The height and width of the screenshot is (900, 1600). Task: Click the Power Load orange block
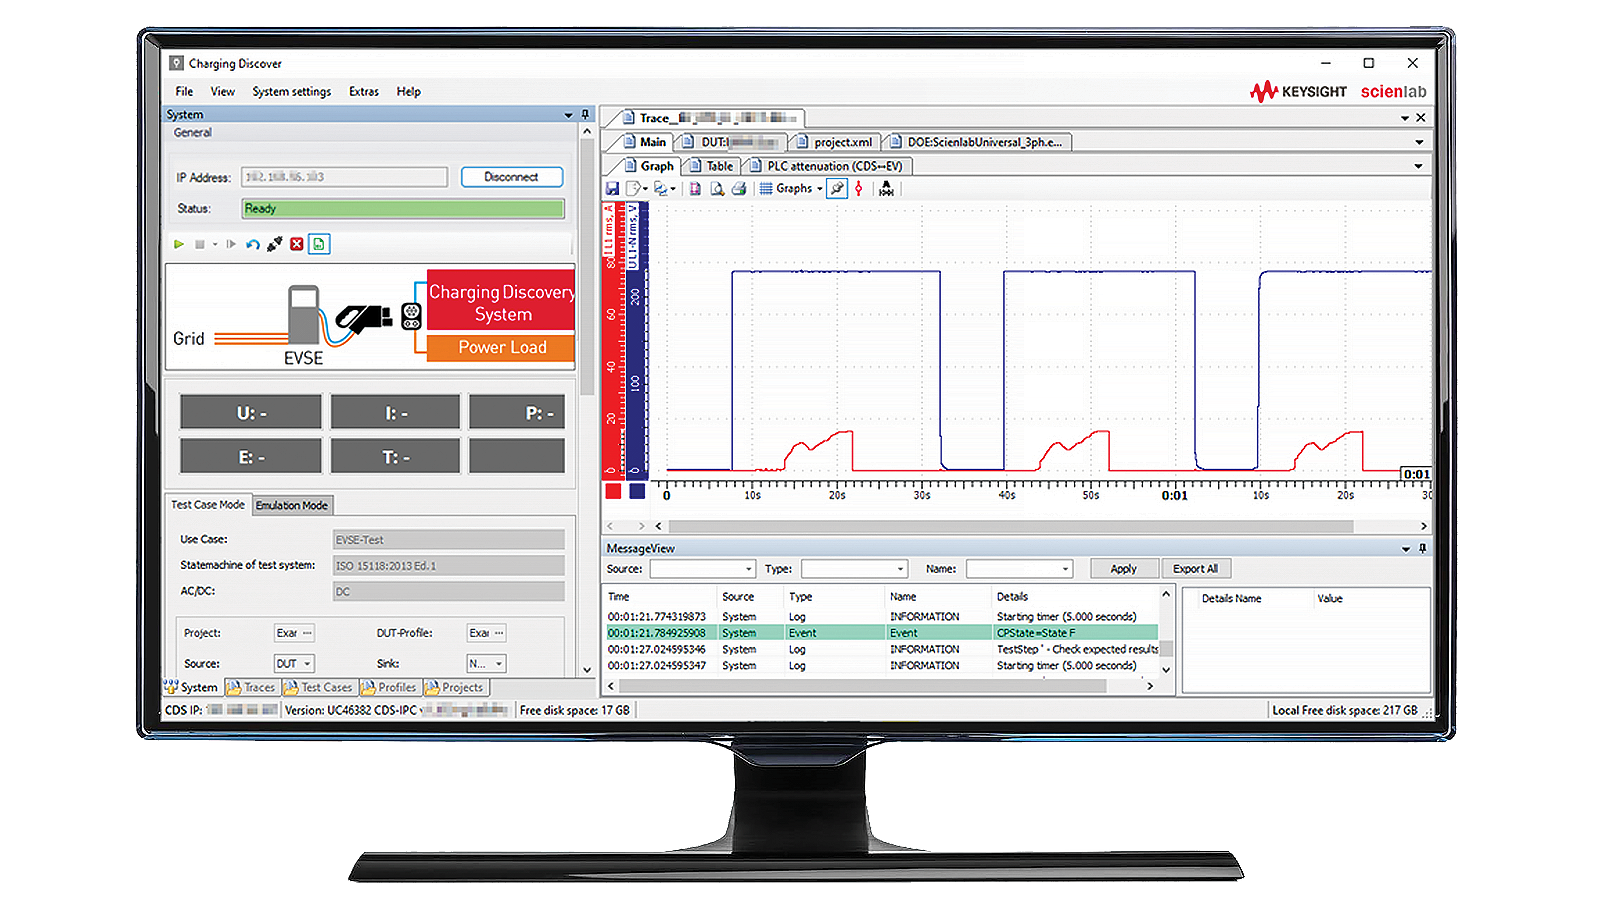coord(501,347)
